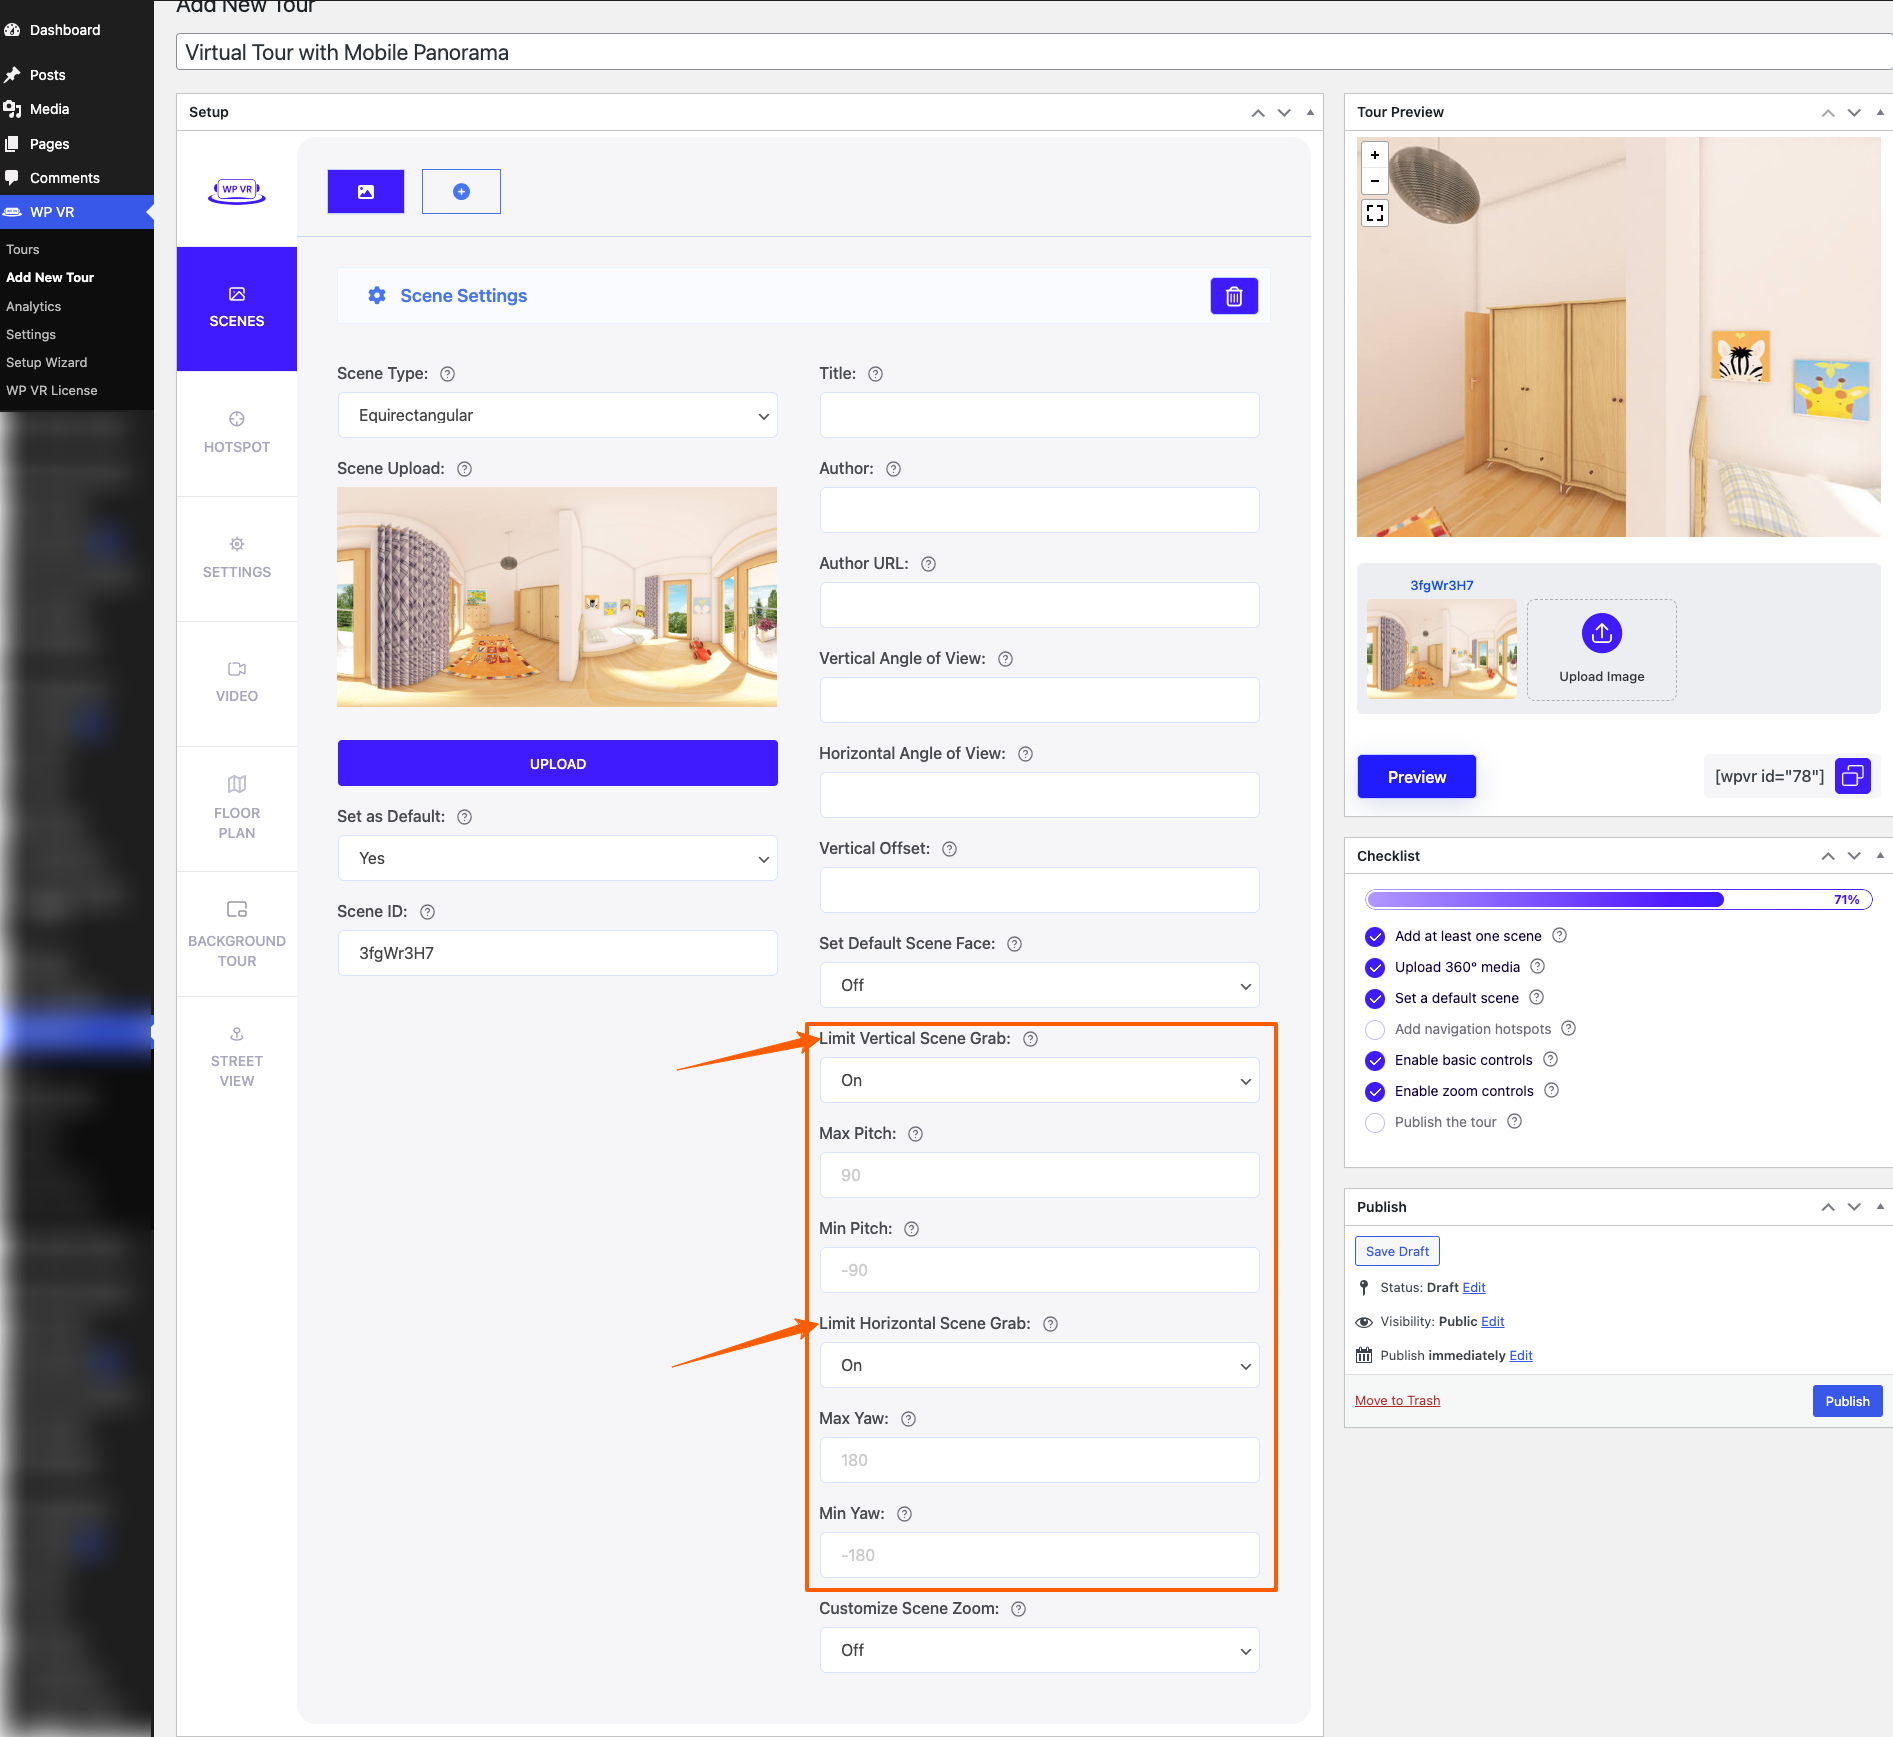Toggle the Publish the tour checklist item
The width and height of the screenshot is (1893, 1737).
pos(1375,1123)
